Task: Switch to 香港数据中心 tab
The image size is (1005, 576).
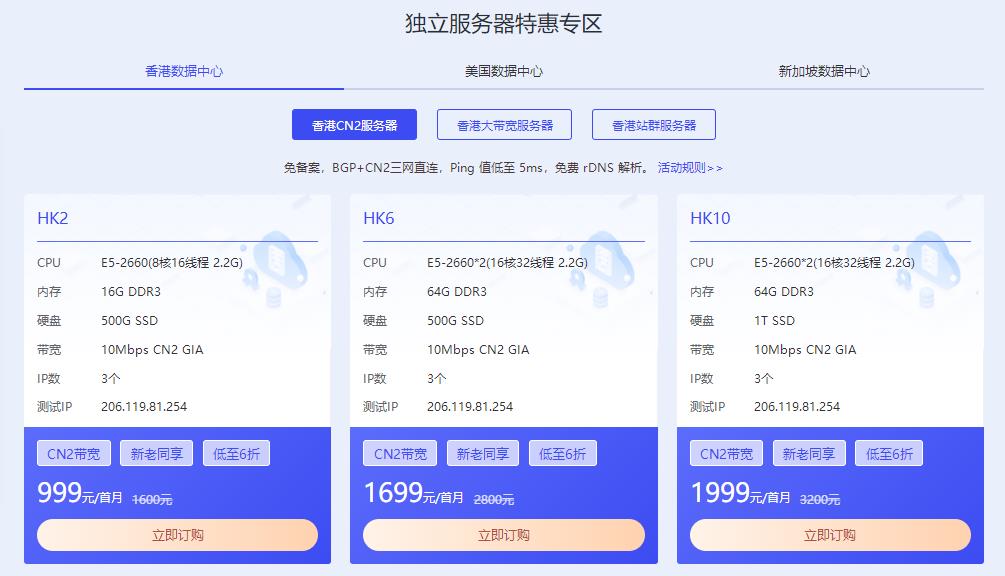Action: [184, 71]
